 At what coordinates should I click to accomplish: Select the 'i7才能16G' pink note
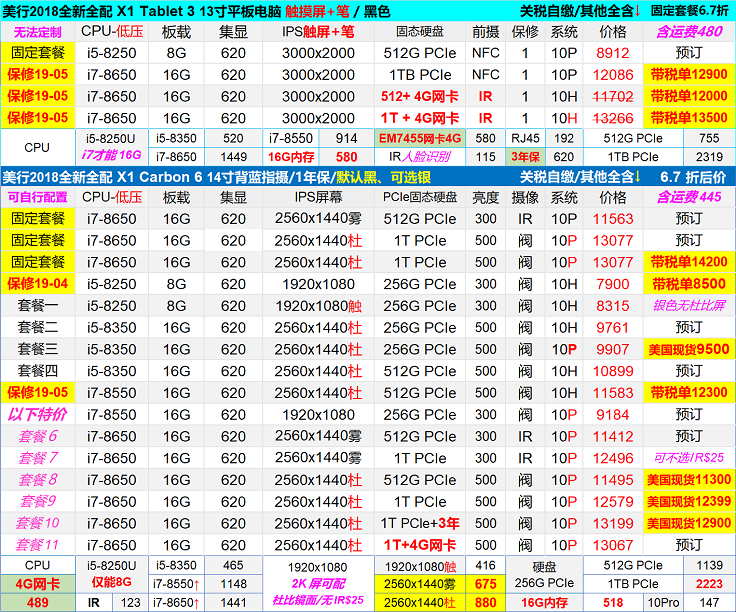point(111,155)
